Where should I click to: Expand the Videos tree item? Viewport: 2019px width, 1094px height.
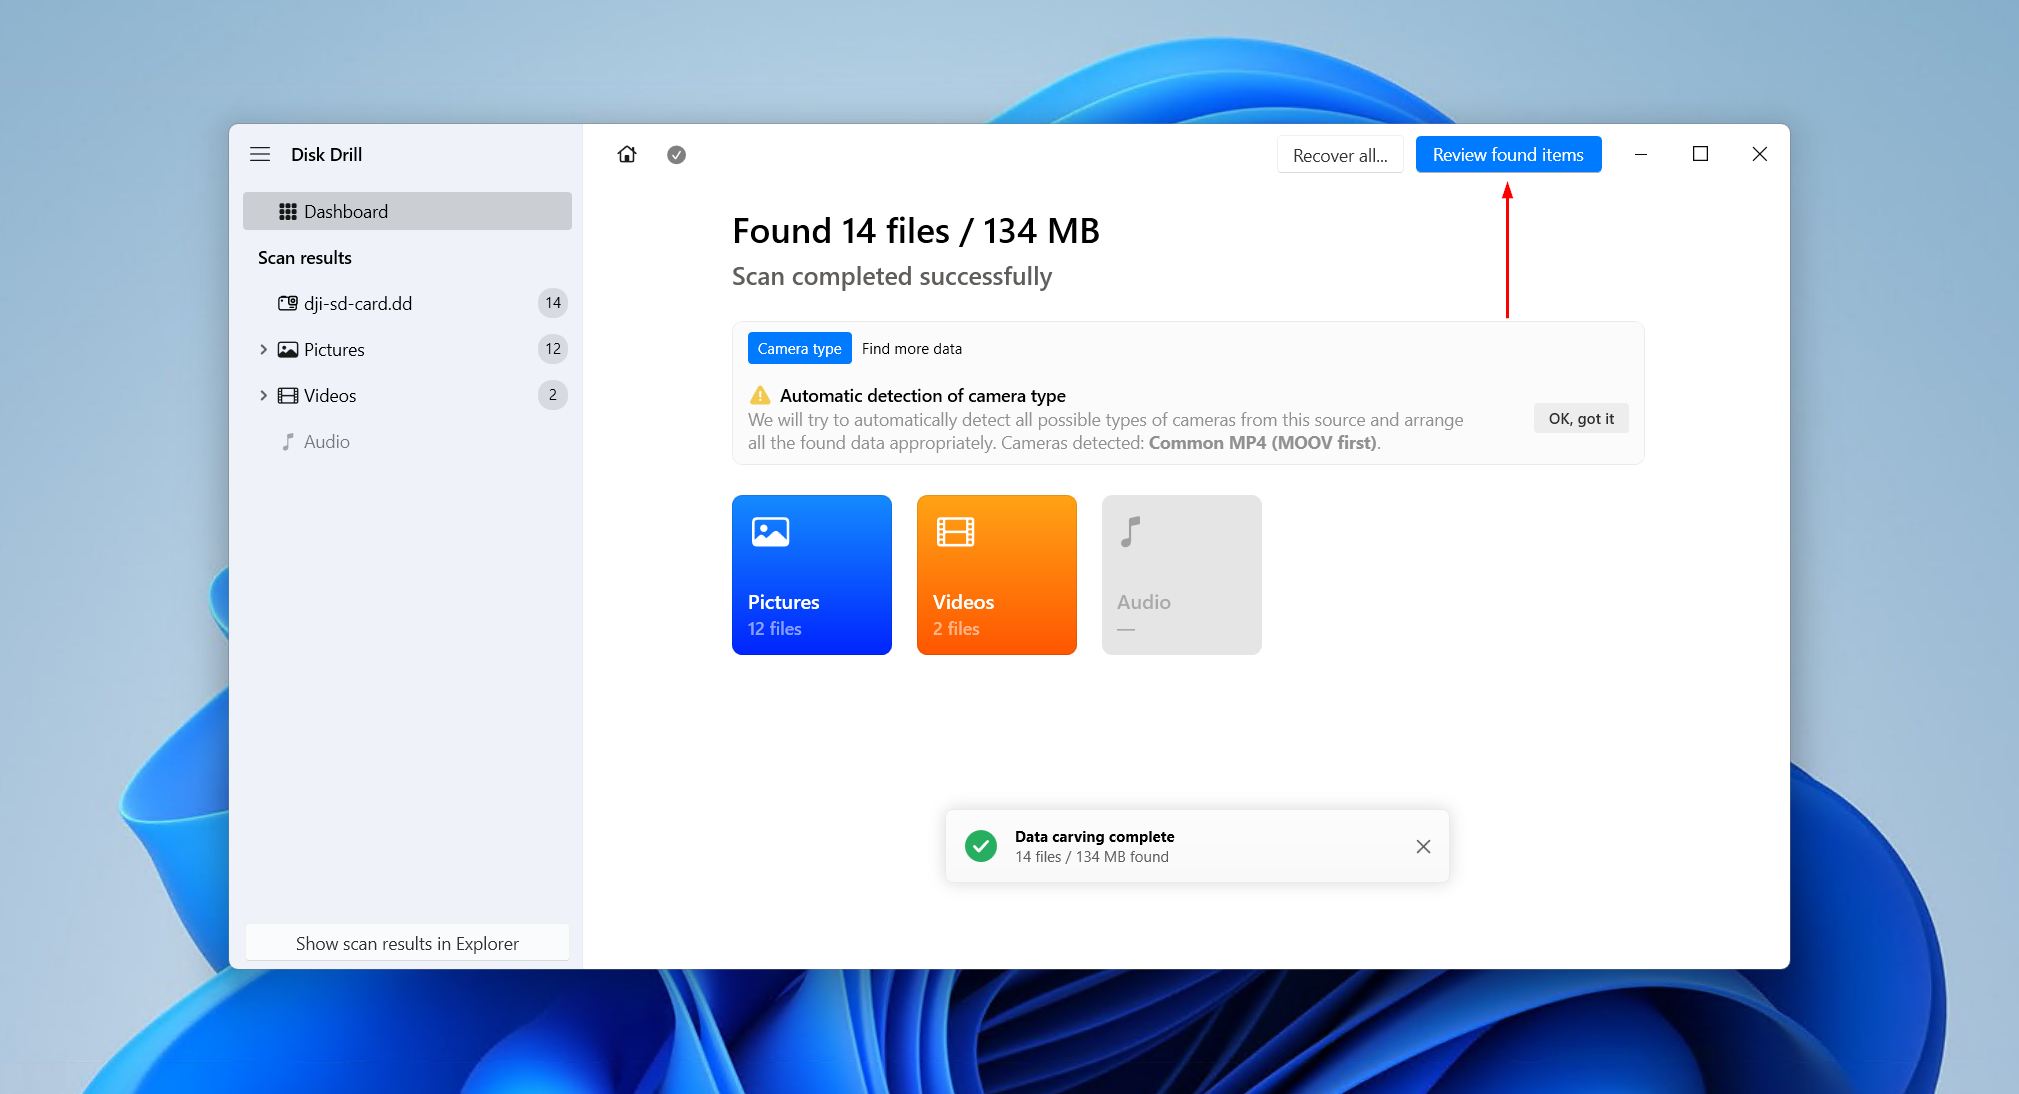[x=263, y=395]
